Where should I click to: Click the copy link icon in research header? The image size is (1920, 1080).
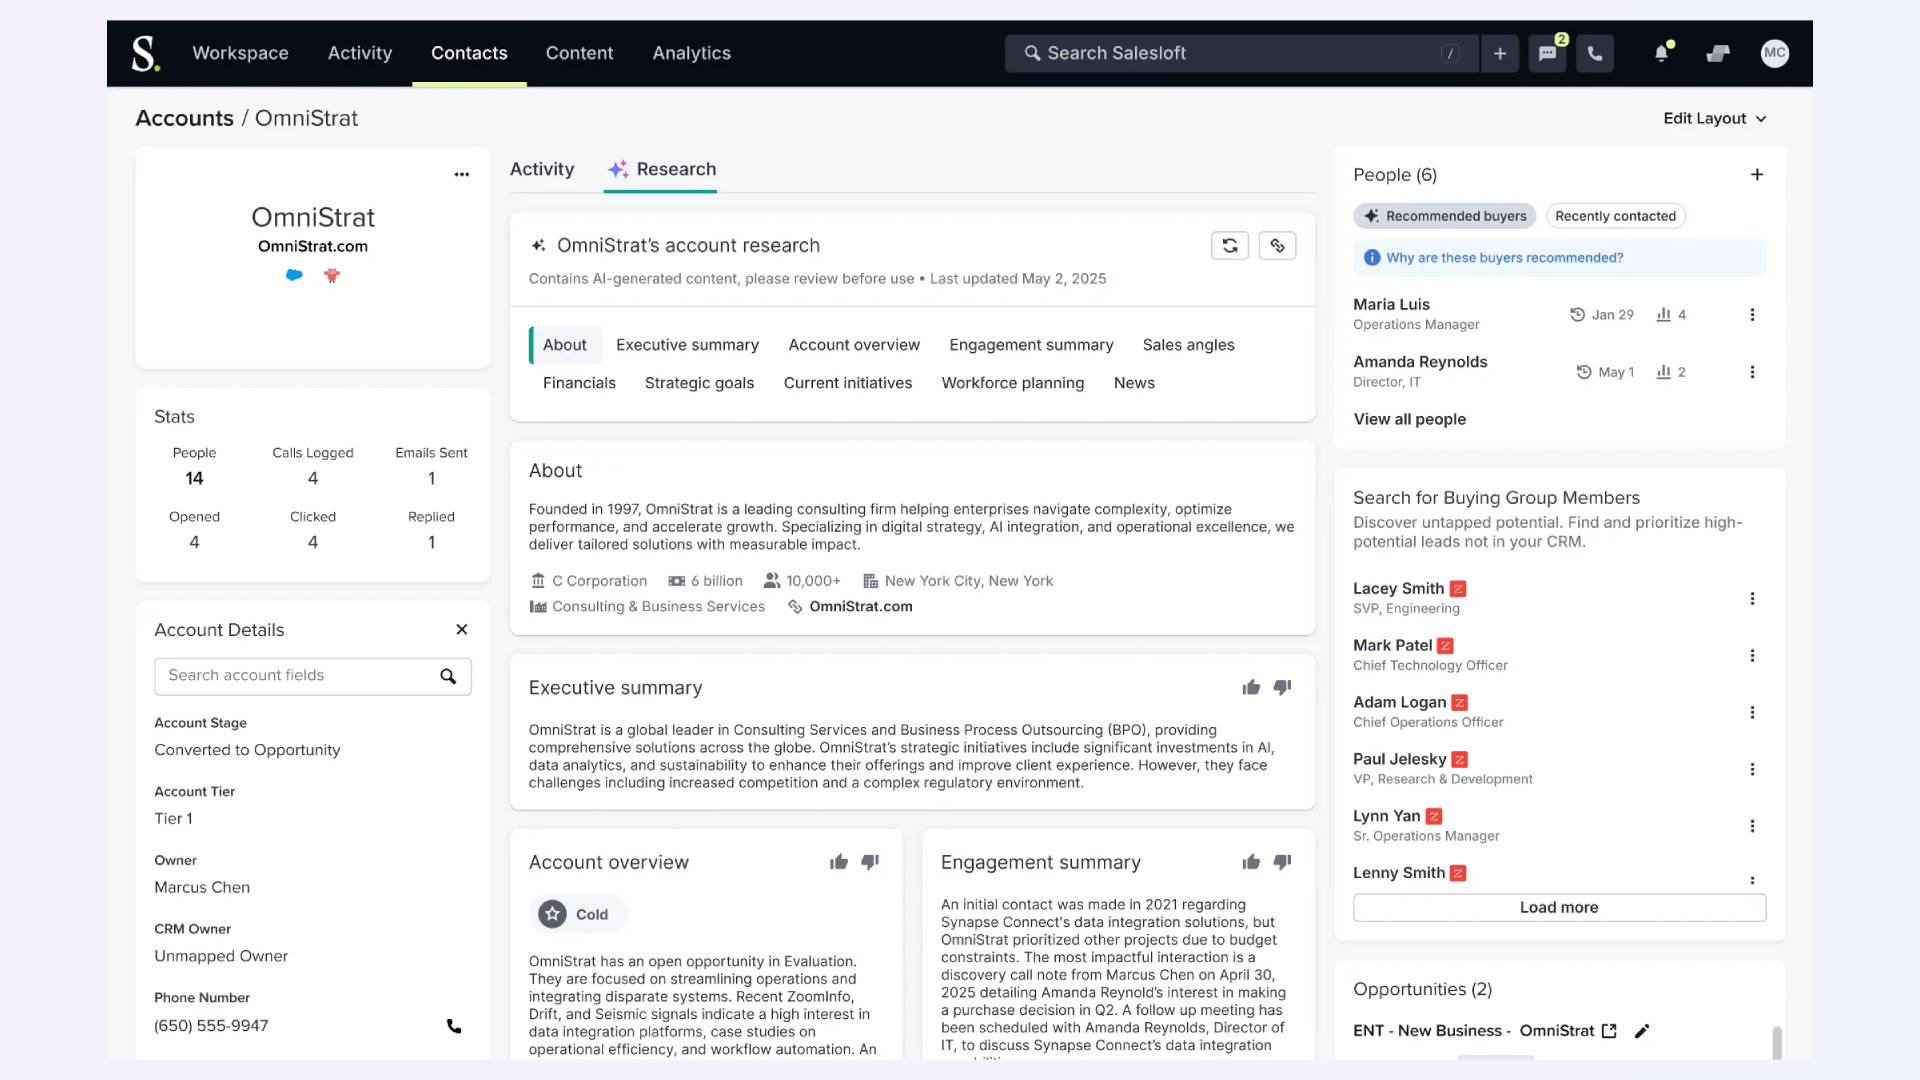tap(1277, 246)
